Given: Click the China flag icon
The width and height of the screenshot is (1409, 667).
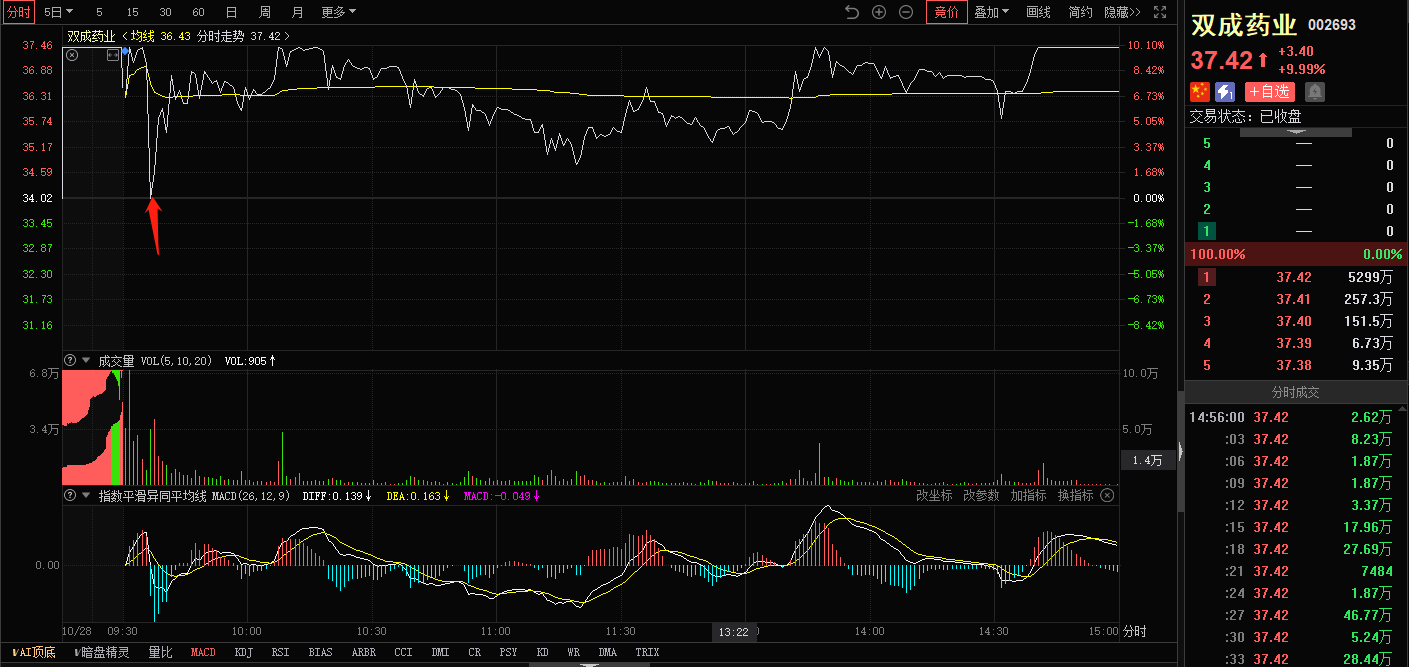Looking at the screenshot, I should coord(1199,91).
